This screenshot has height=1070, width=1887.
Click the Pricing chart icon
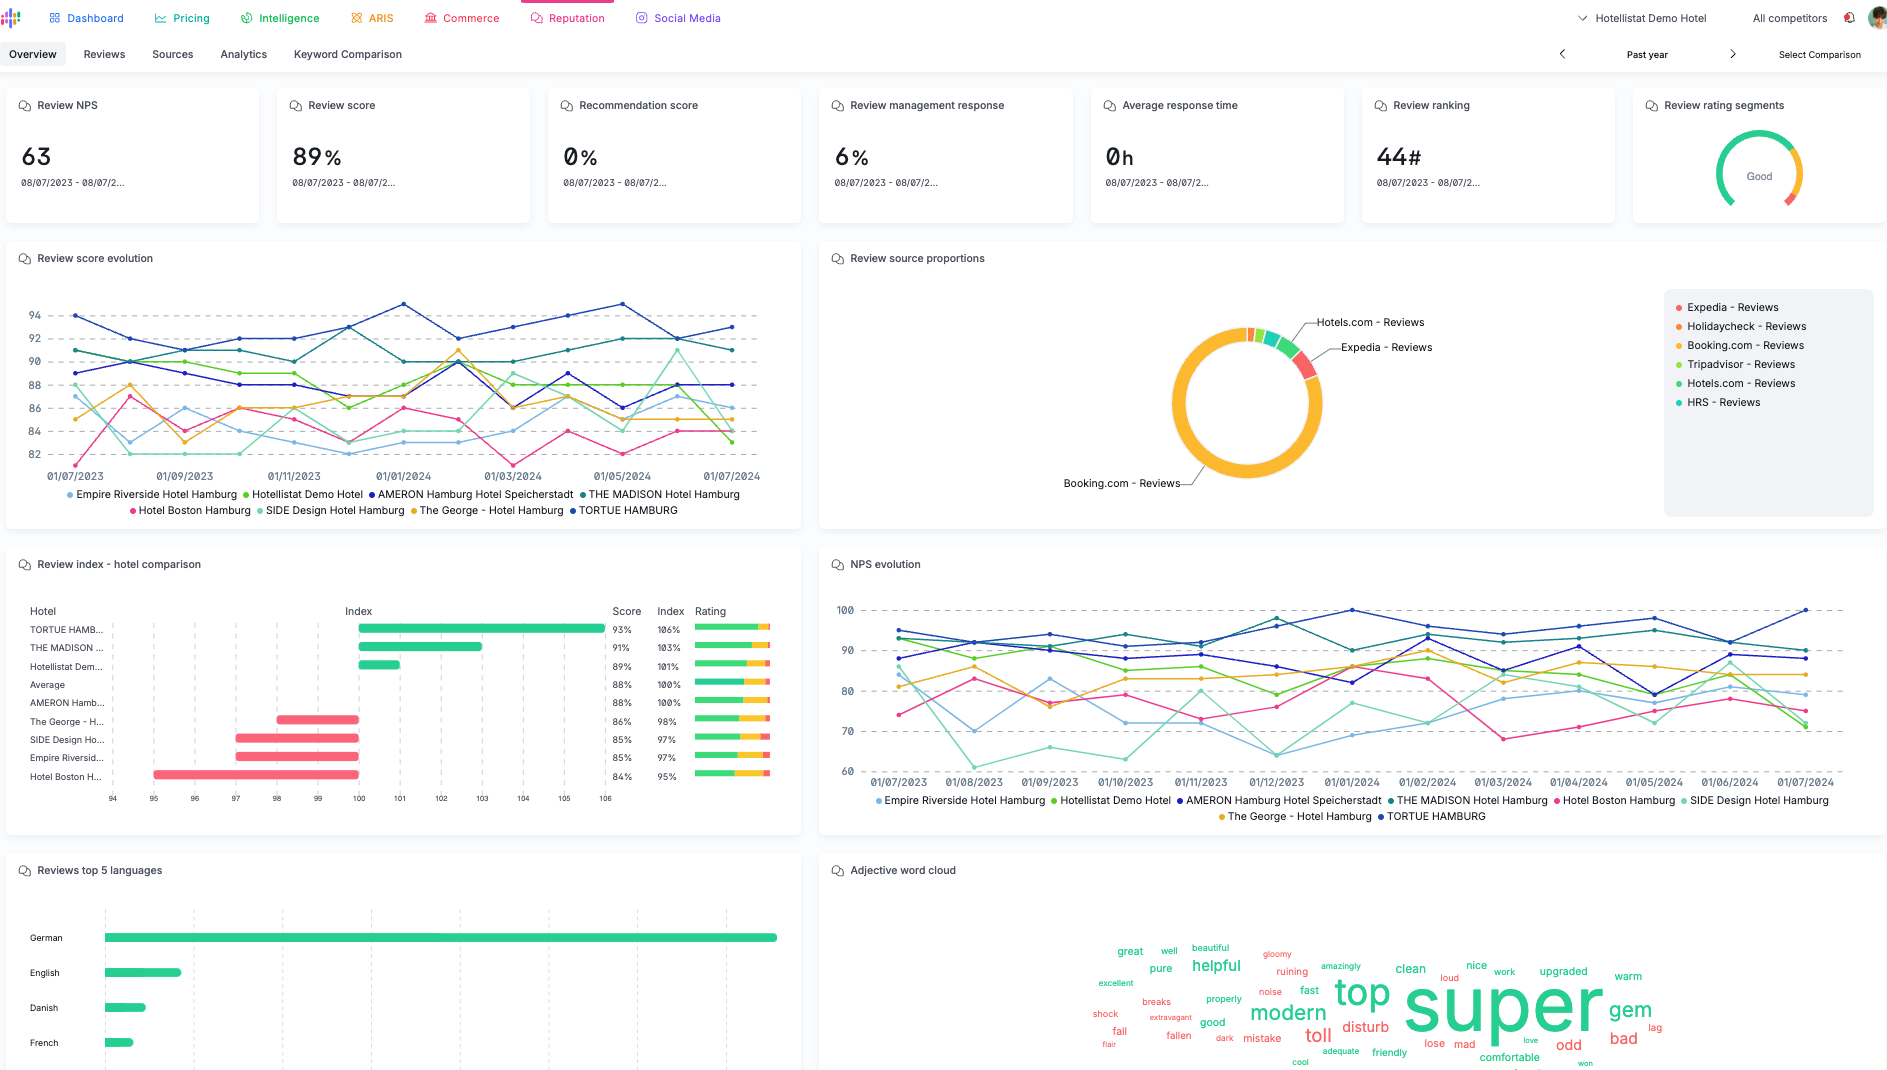[x=160, y=18]
